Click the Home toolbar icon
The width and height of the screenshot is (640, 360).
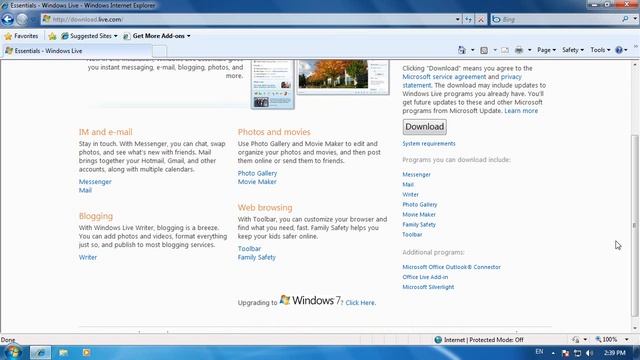[462, 50]
